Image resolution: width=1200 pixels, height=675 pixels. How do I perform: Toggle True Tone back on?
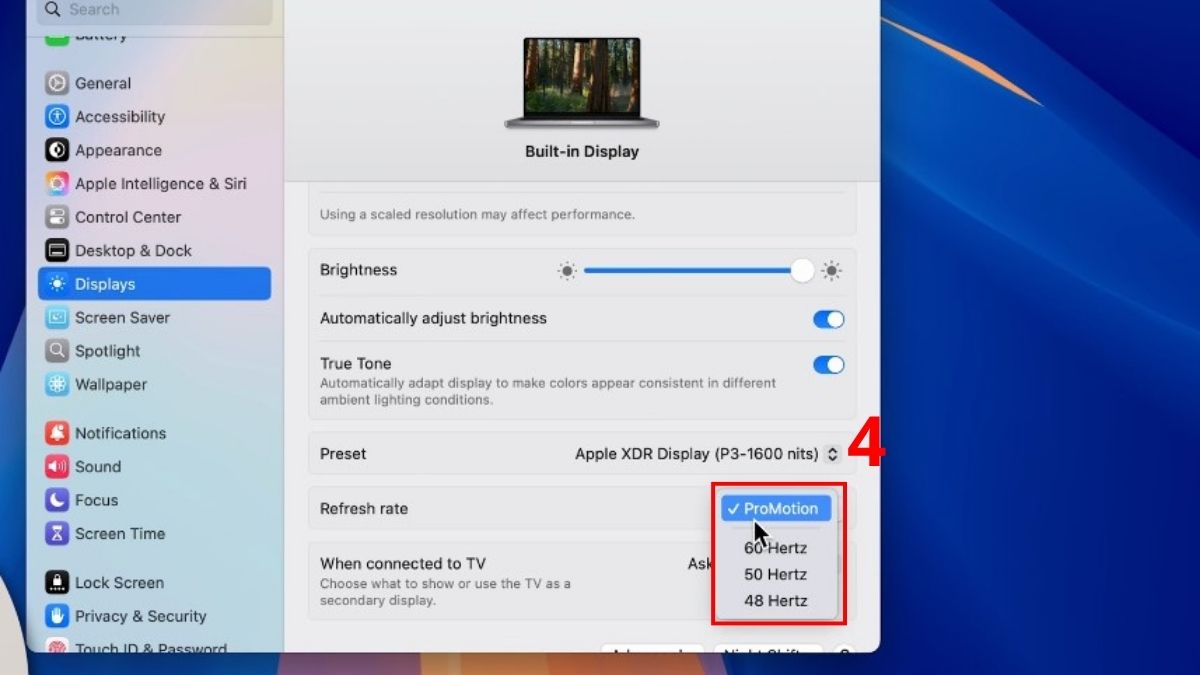(828, 365)
